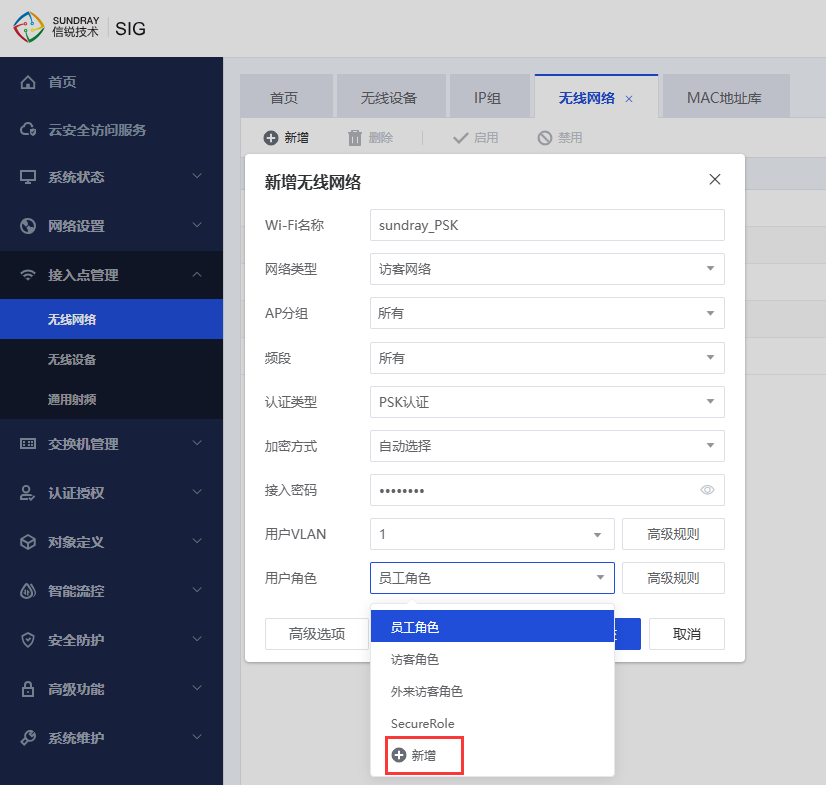Close the 无线网络 tab with x
Viewport: 826px width, 785px height.
point(629,99)
